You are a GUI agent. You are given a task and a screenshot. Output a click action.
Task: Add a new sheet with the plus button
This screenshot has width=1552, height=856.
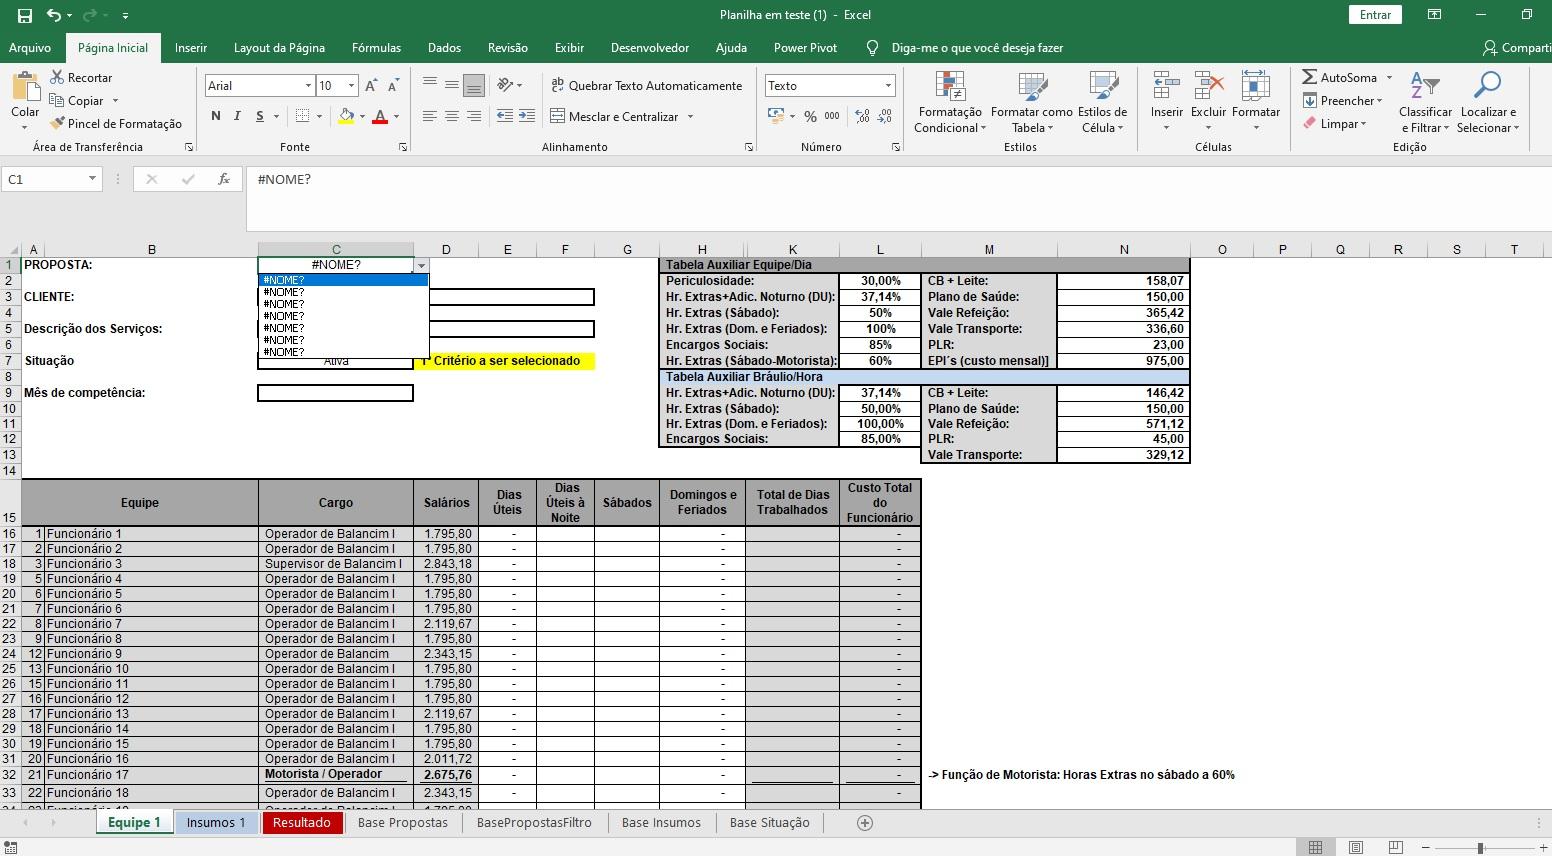pyautogui.click(x=865, y=822)
